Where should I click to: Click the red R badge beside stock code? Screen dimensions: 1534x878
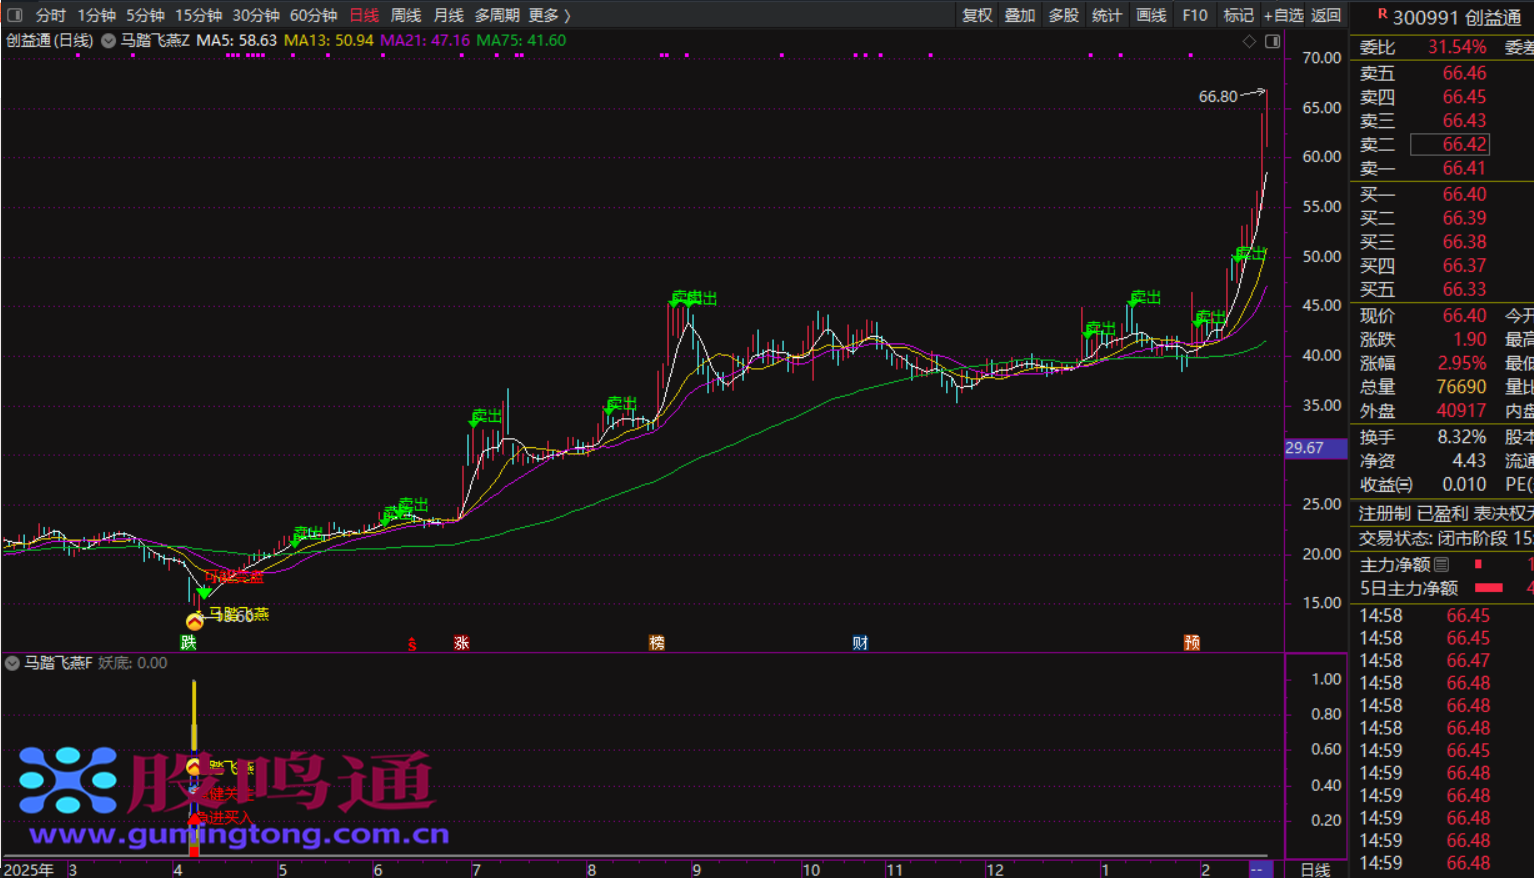point(1382,14)
